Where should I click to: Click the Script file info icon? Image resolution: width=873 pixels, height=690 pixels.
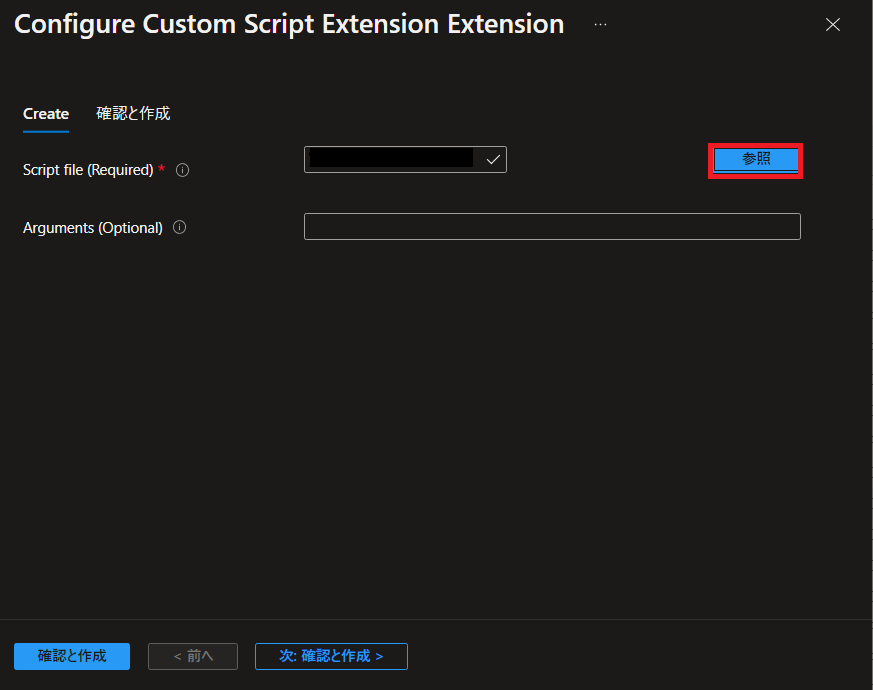[182, 170]
